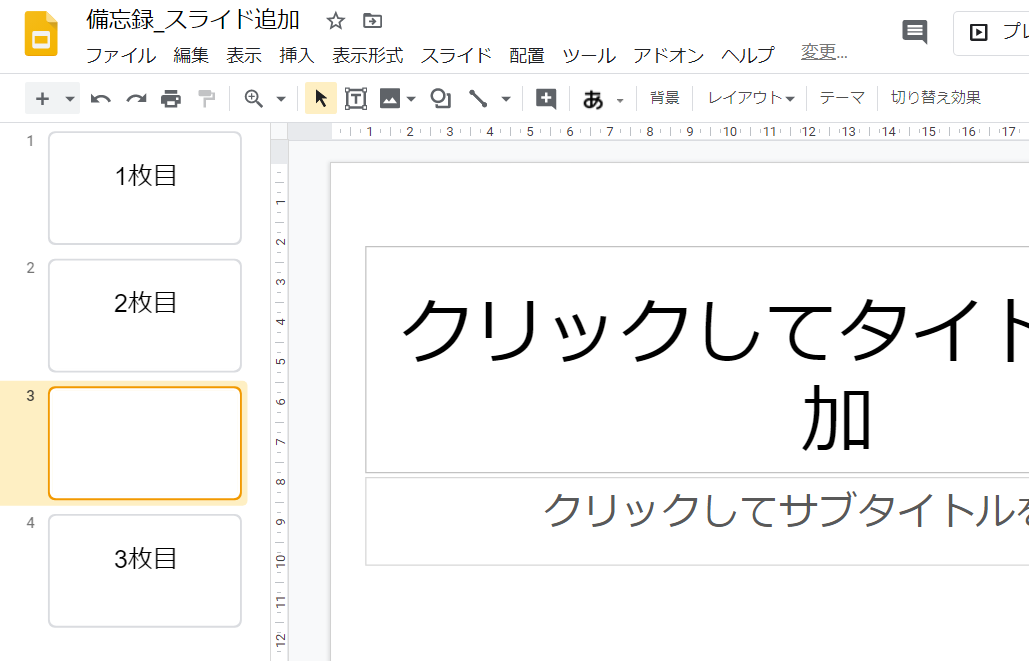Expand the line type dropdown arrow
Viewport: 1029px width, 661px height.
[506, 100]
